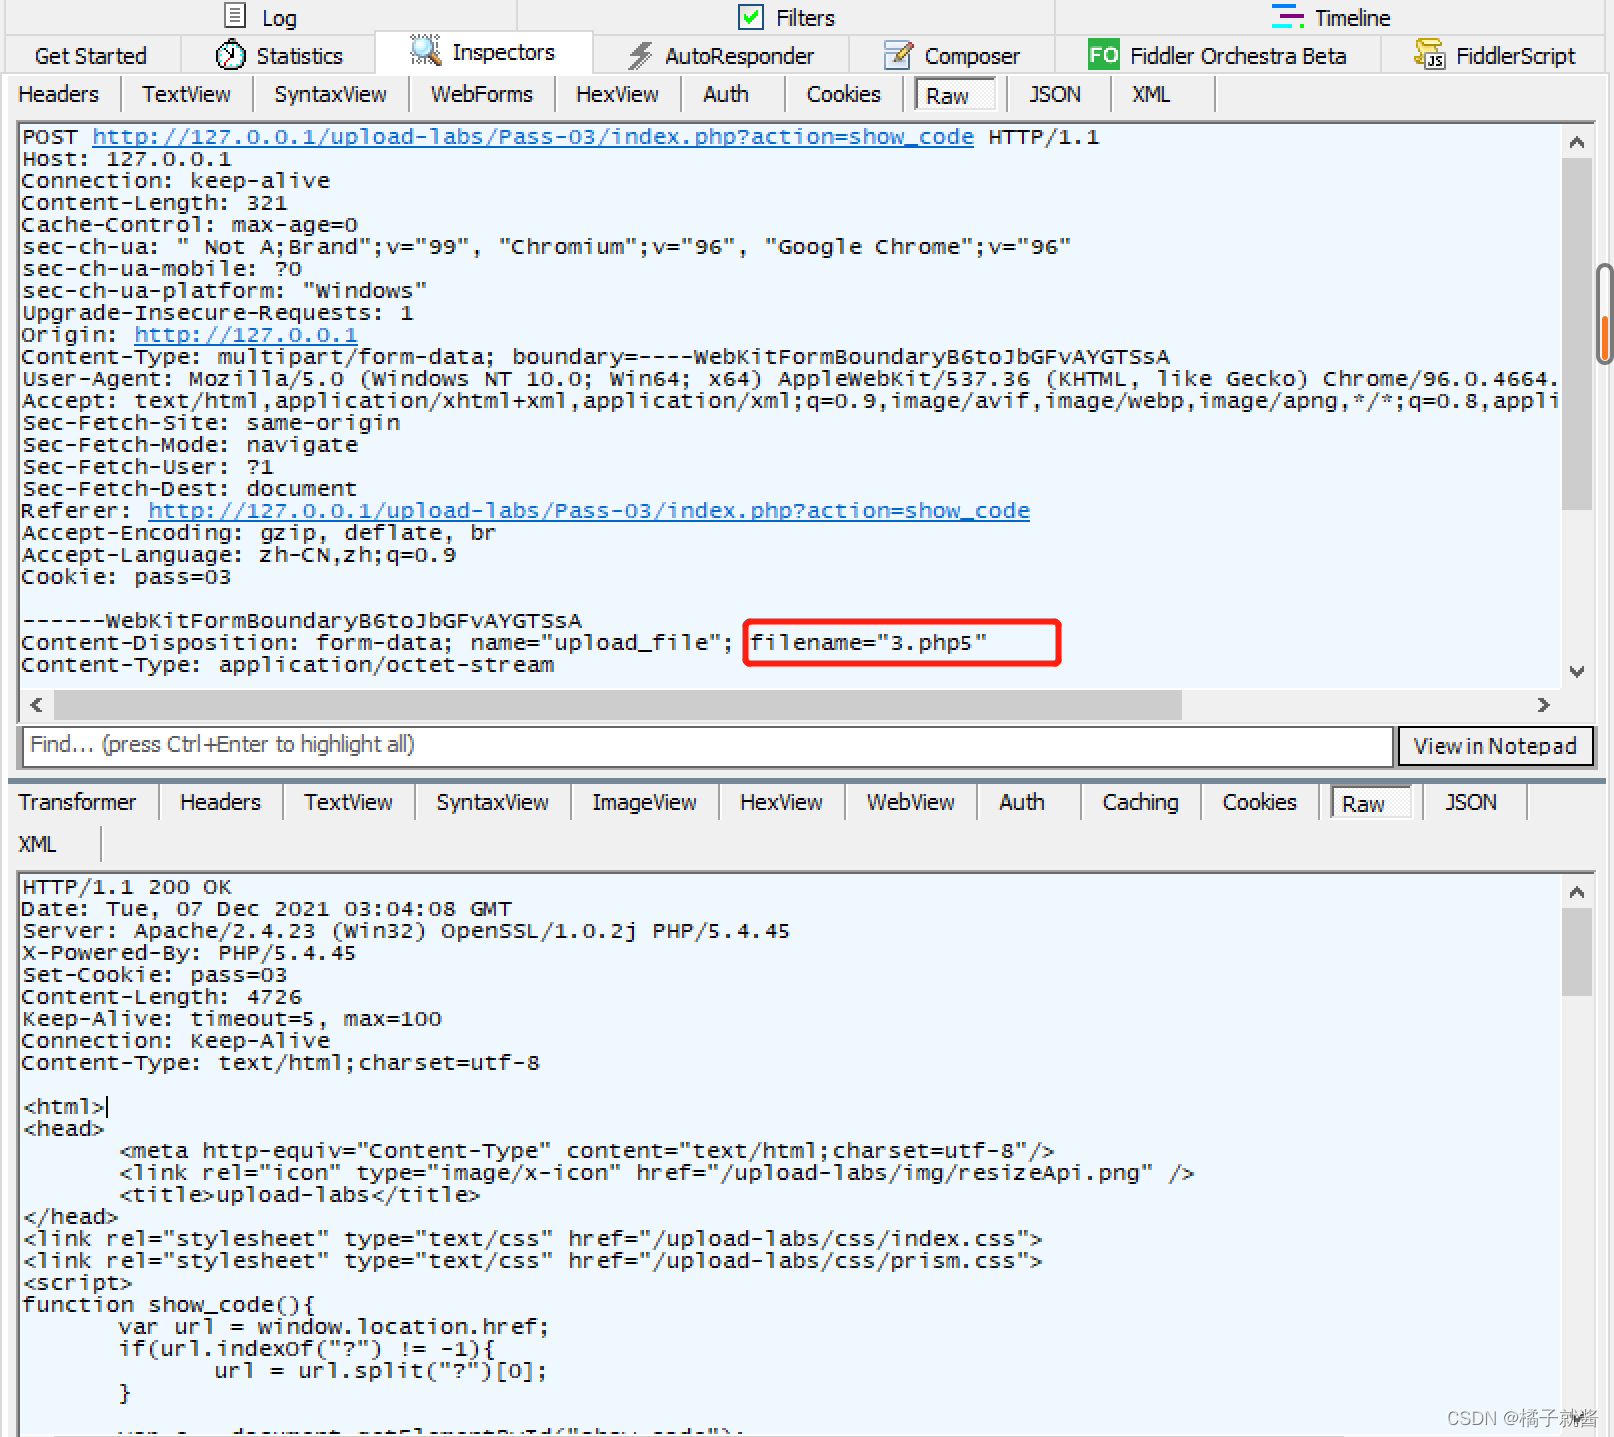Select request Headers tab

pyautogui.click(x=59, y=94)
